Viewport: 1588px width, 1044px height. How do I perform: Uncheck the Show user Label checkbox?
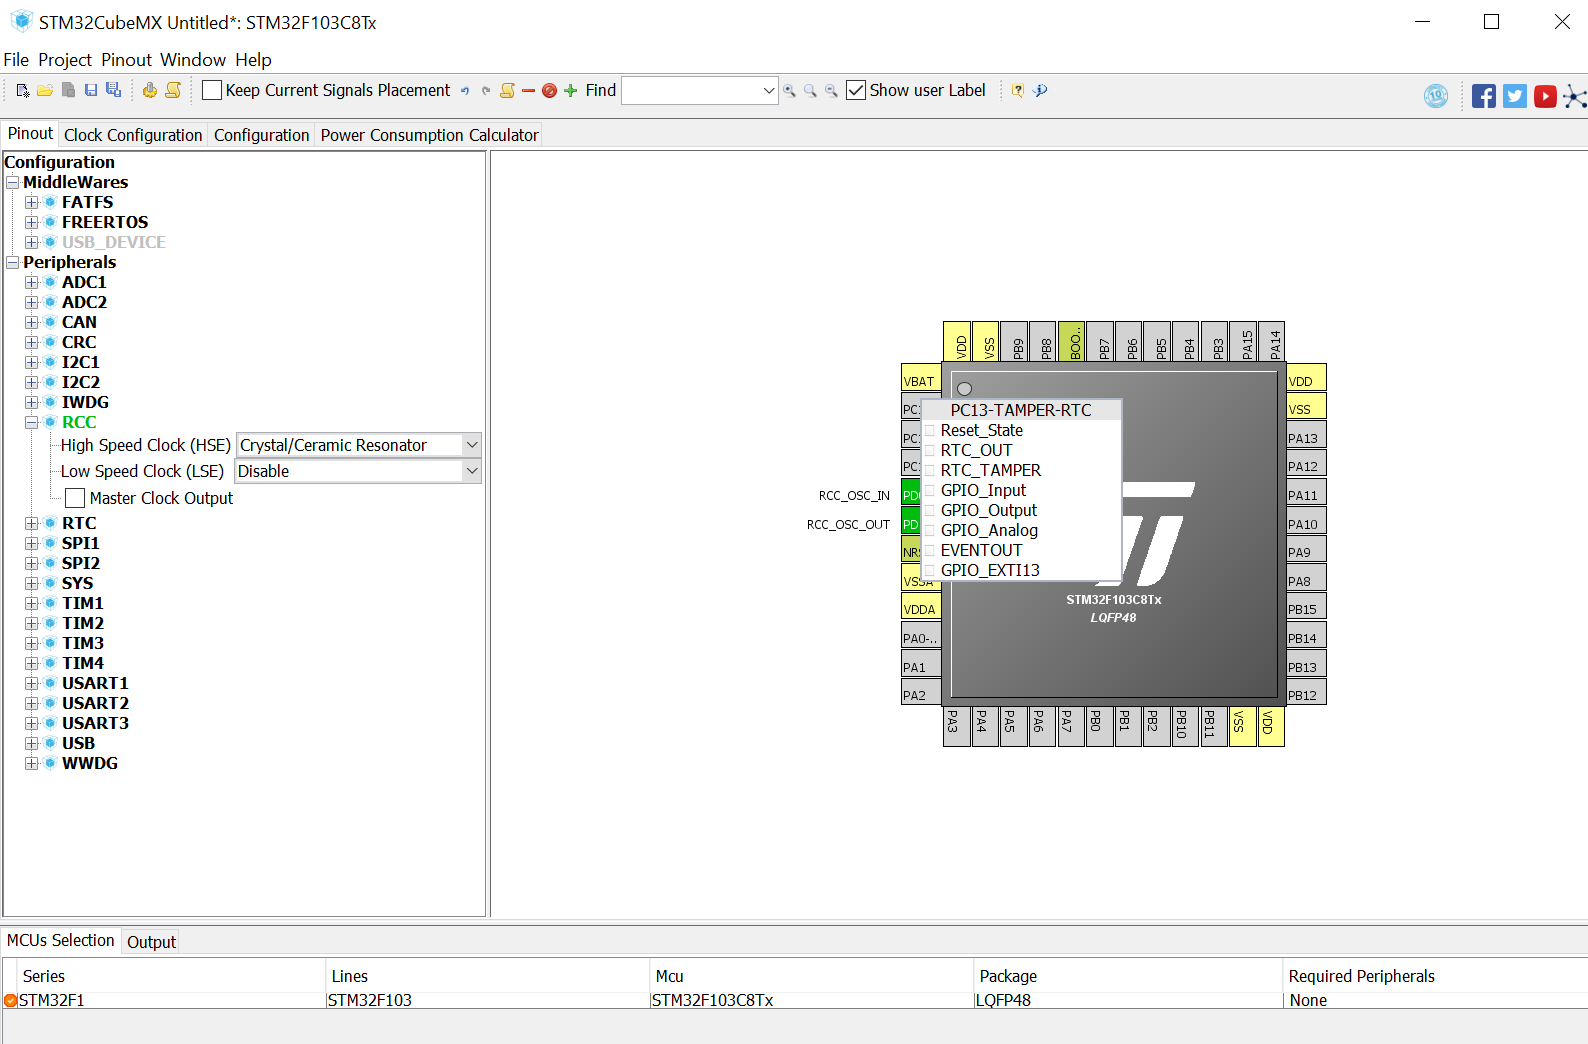[x=856, y=90]
